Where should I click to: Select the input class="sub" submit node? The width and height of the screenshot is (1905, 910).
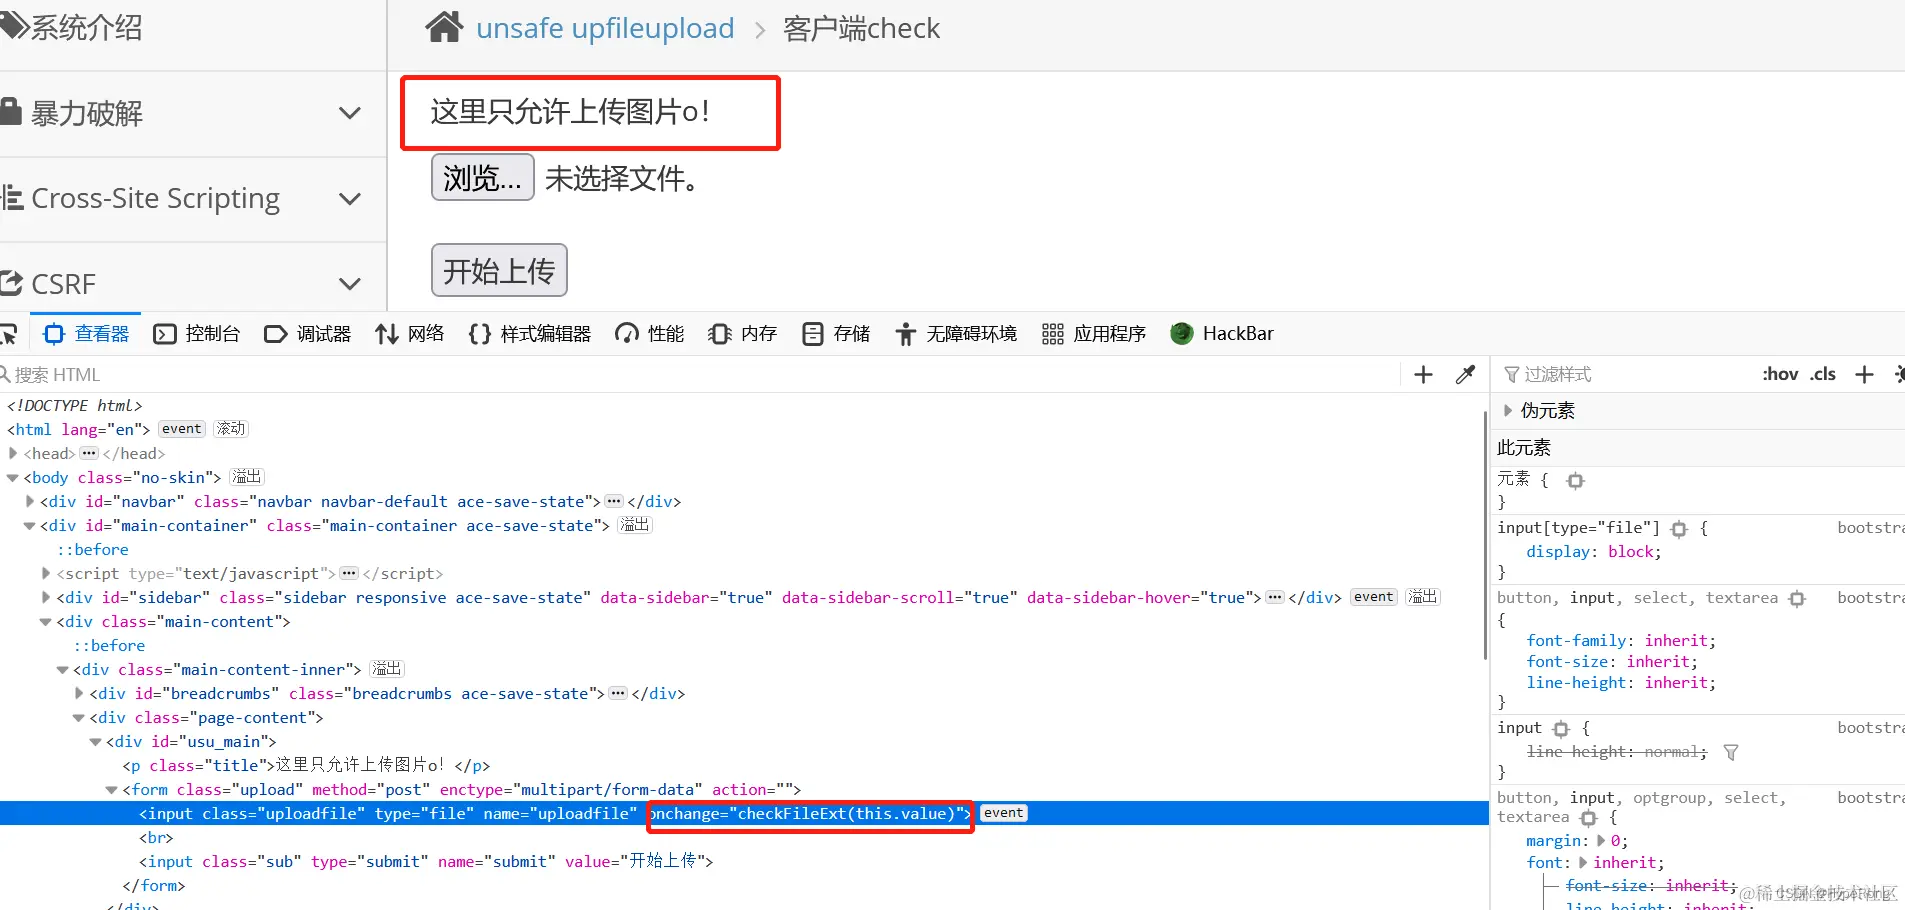click(x=426, y=862)
